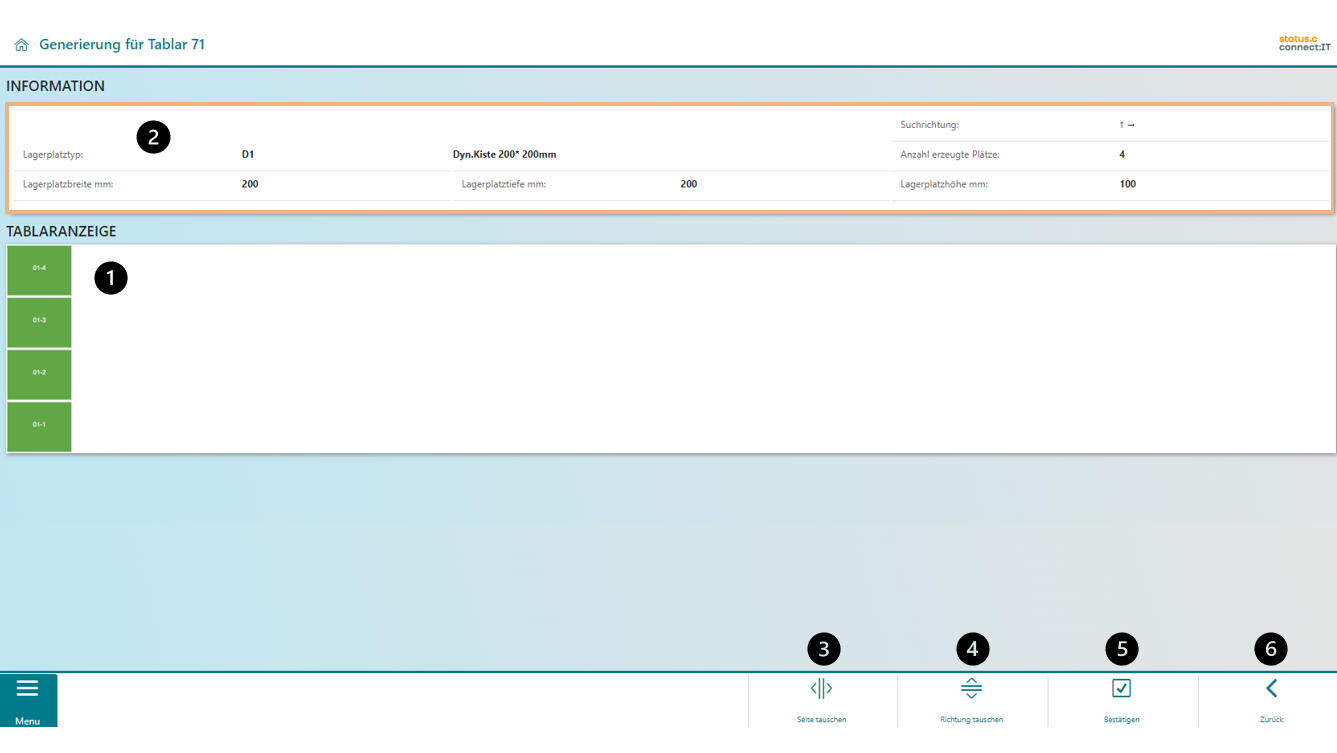
Task: Click the Lagerplatzhöhe mm value 100
Action: (1128, 184)
